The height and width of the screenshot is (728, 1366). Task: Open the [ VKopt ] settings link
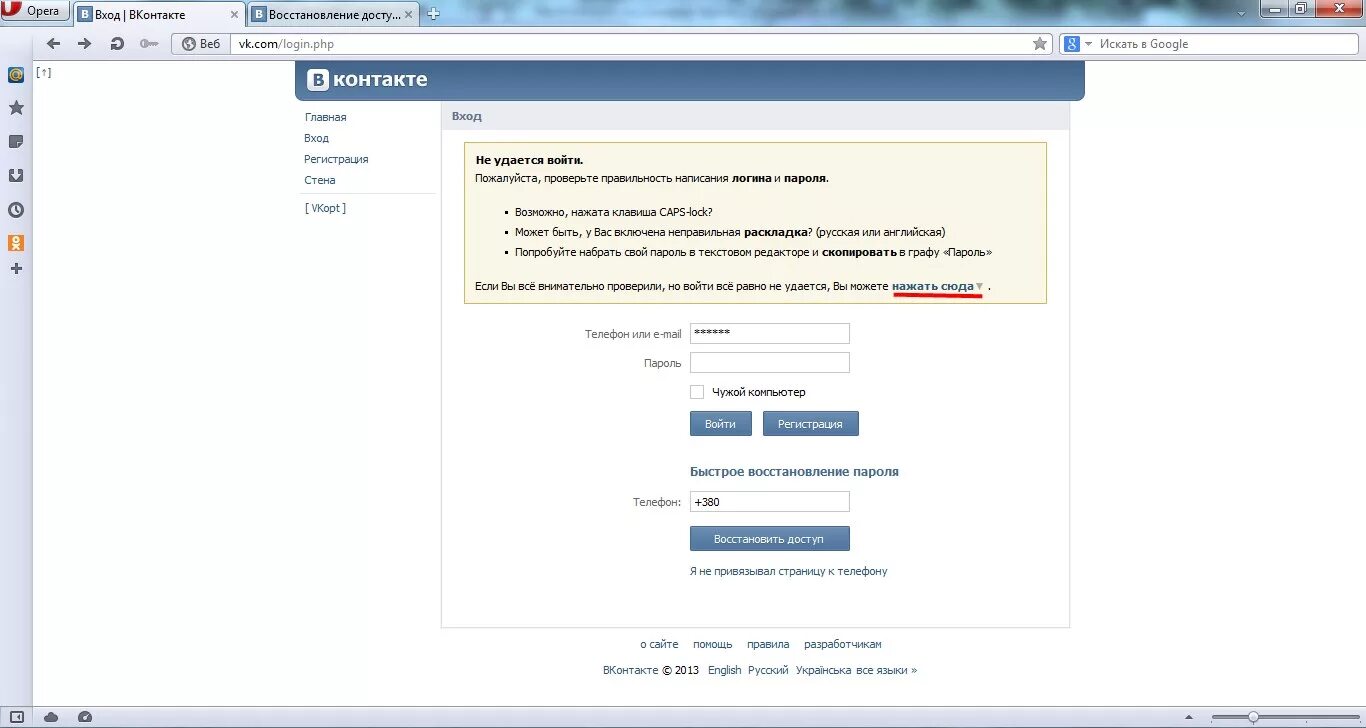[326, 208]
